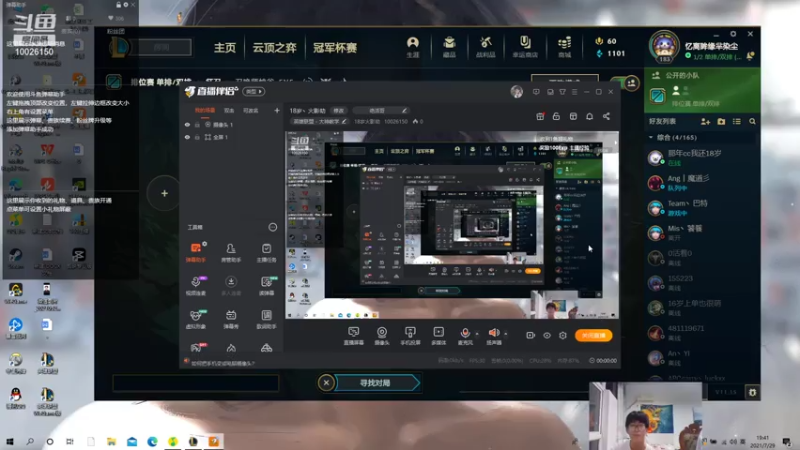This screenshot has height=450, width=800.
Task: Open Microsoft Edge from taskbar
Action: click(x=152, y=441)
